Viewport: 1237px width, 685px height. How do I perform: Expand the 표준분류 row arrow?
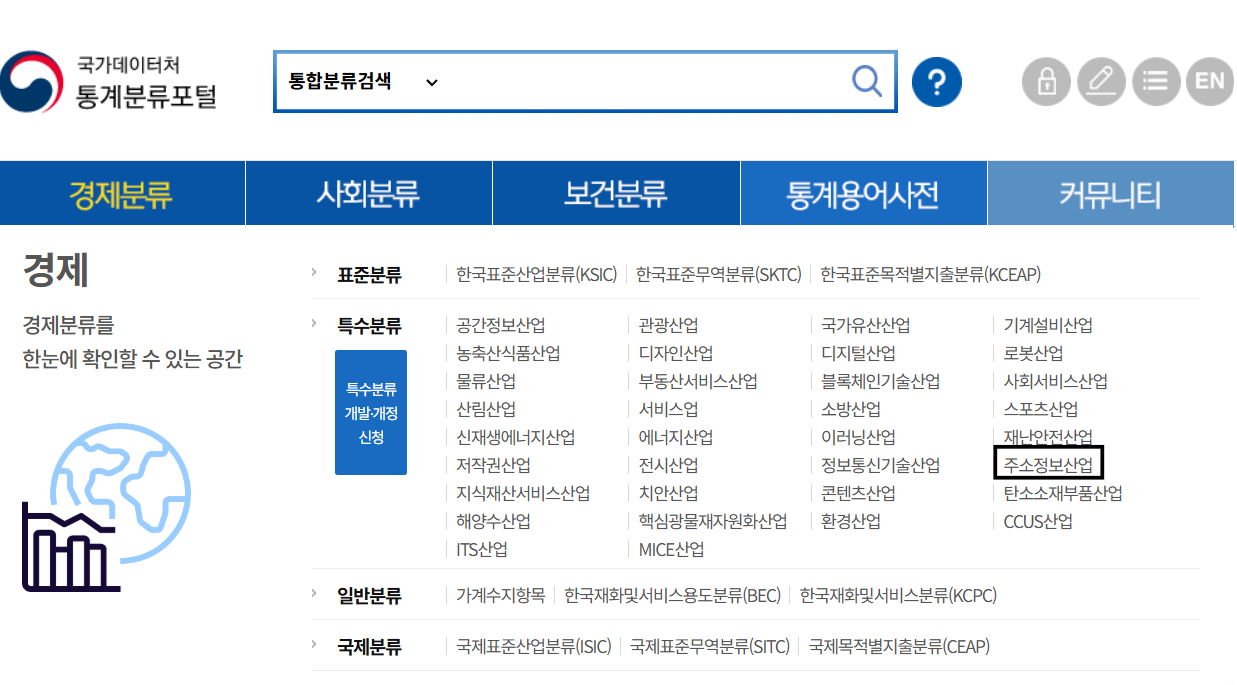pos(314,272)
